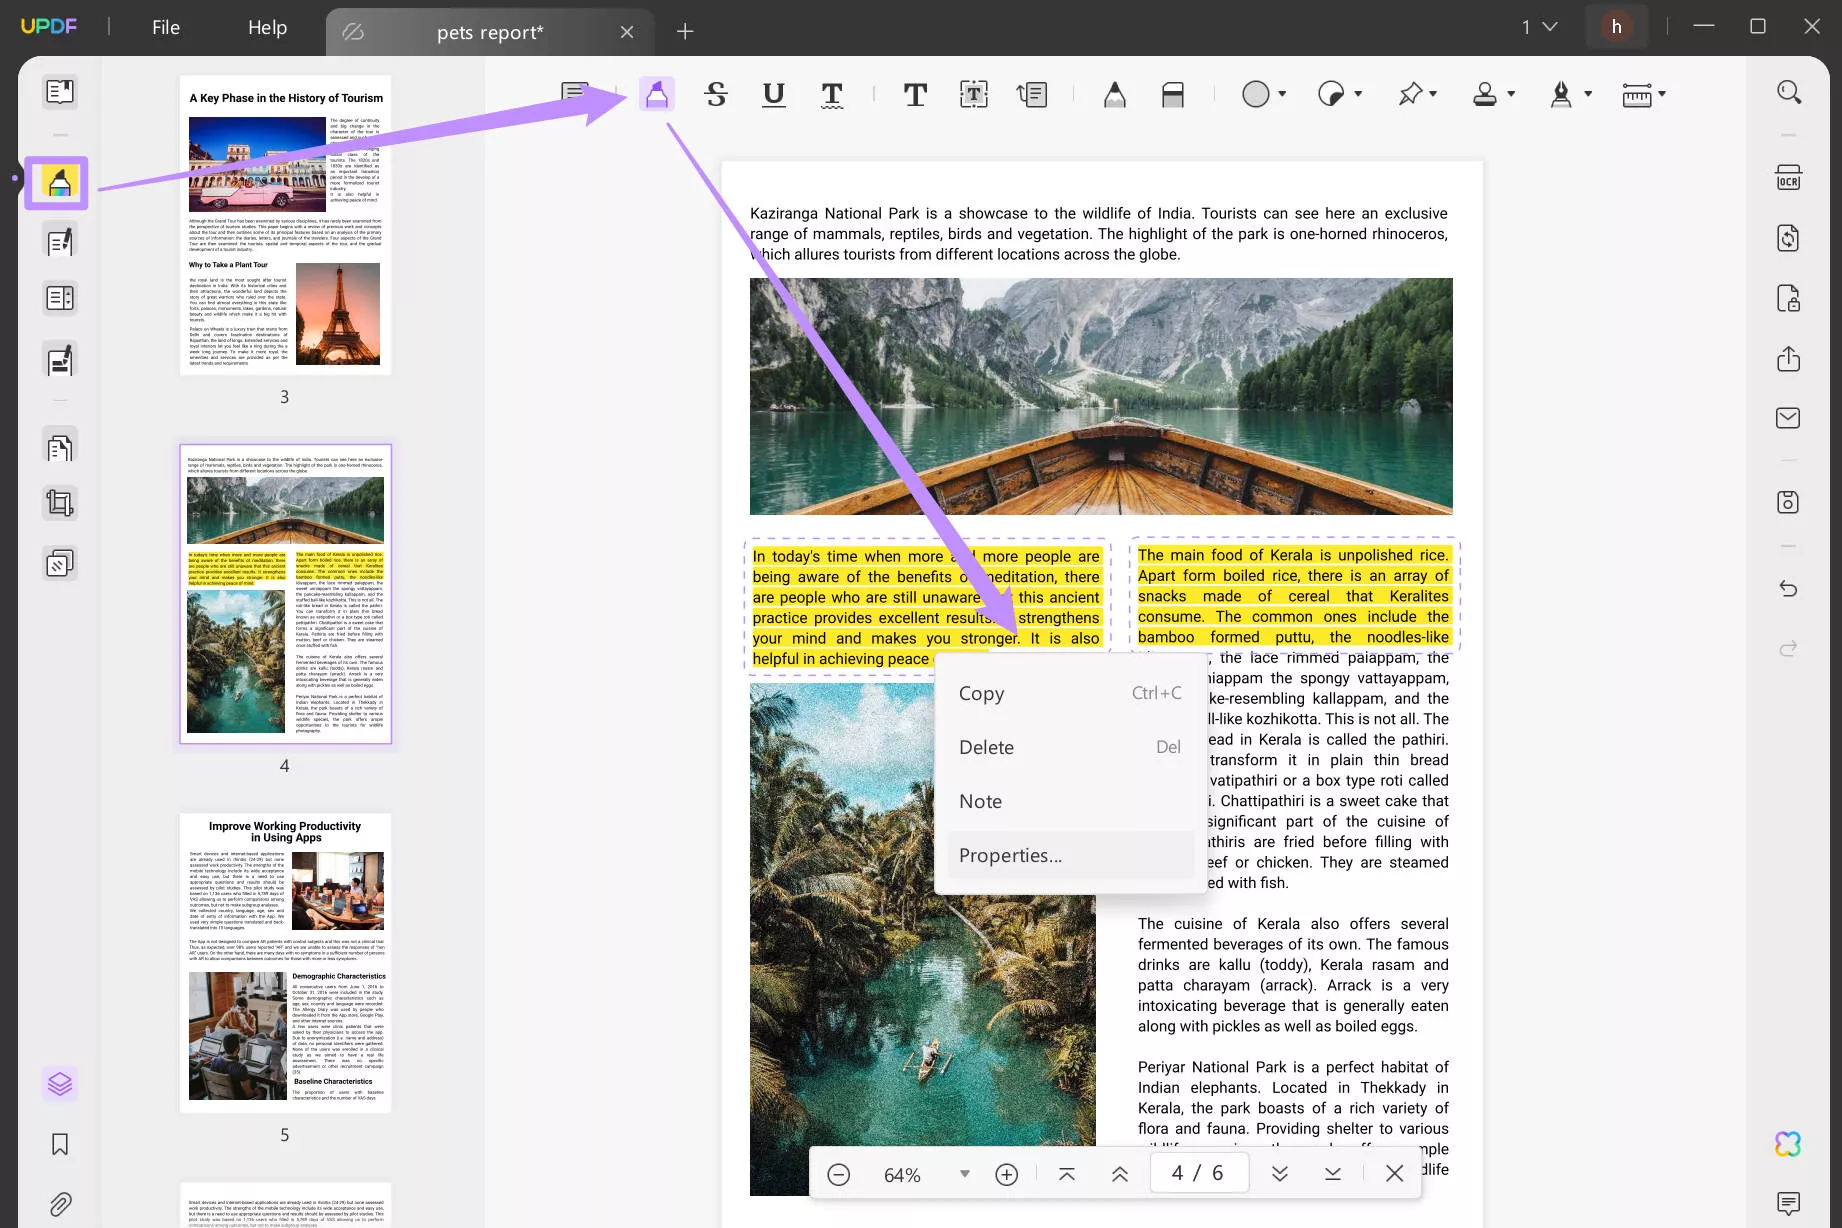The height and width of the screenshot is (1228, 1842).
Task: Select the Text Box tool
Action: pyautogui.click(x=974, y=94)
